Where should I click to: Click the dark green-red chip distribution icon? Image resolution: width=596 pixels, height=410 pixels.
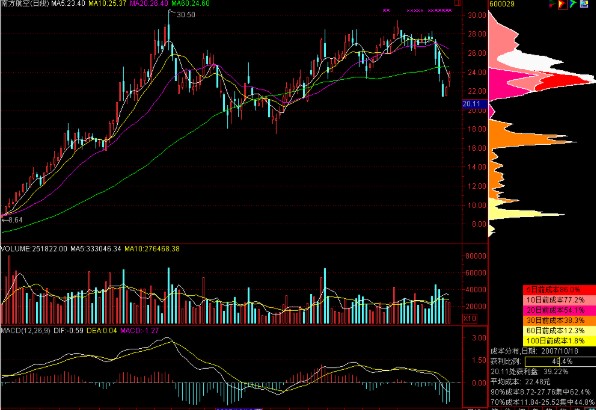[x=552, y=4]
